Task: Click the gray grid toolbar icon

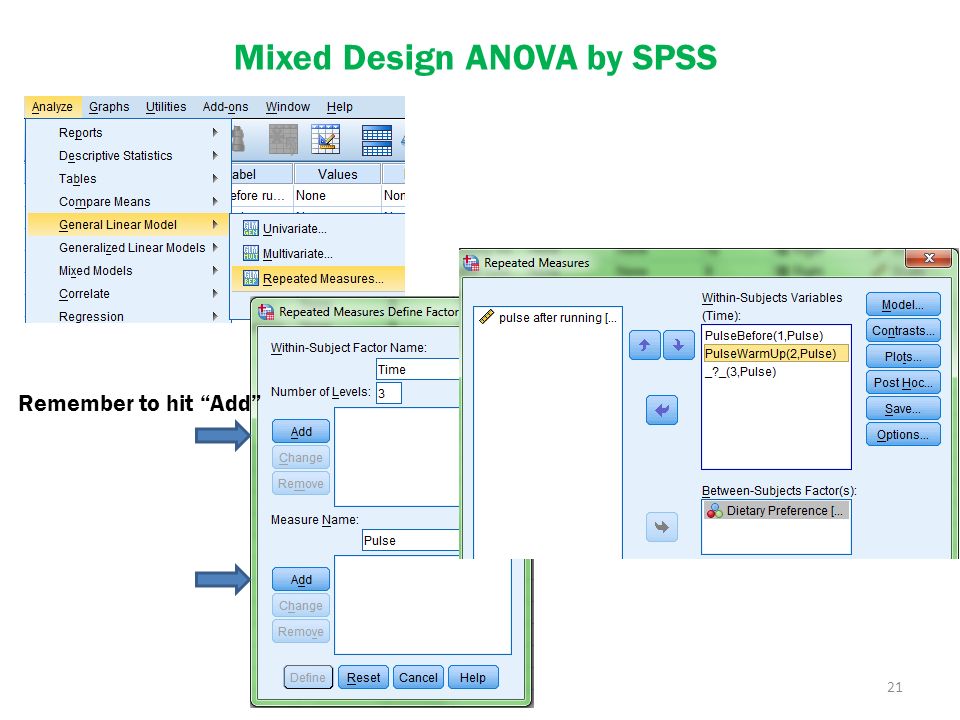Action: pos(283,139)
